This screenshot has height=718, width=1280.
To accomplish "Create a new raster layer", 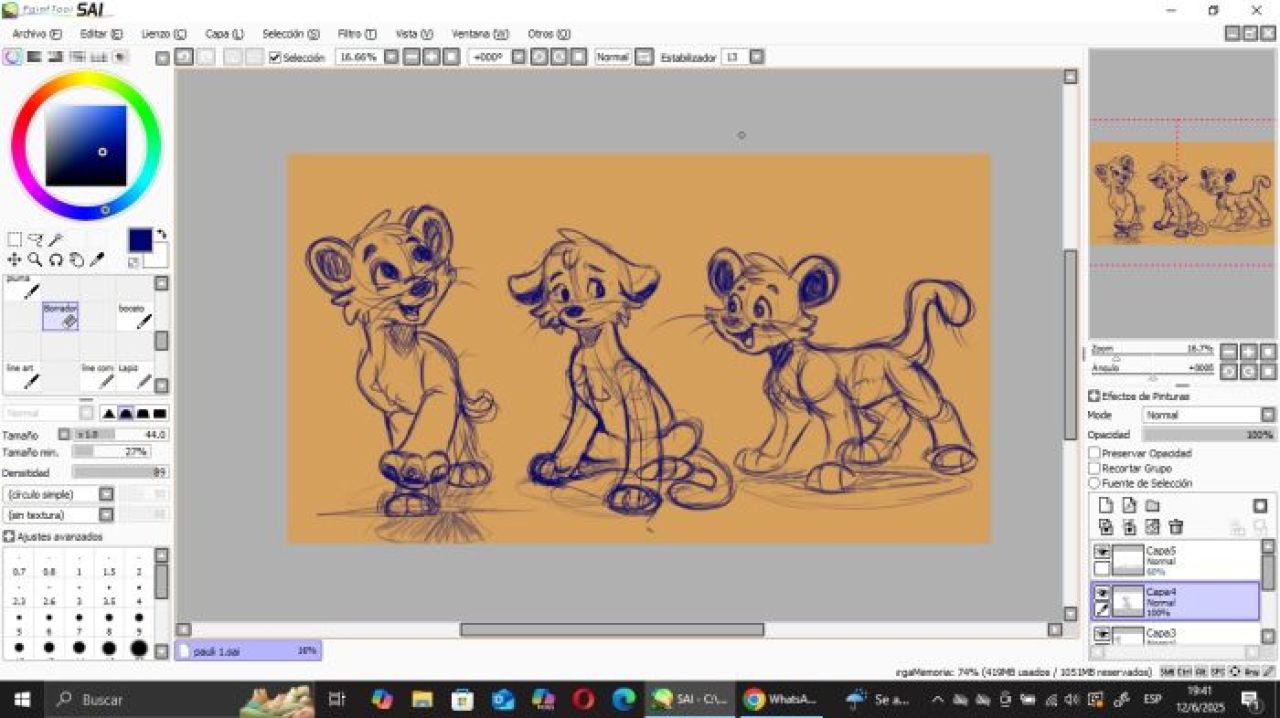I will tap(1106, 506).
